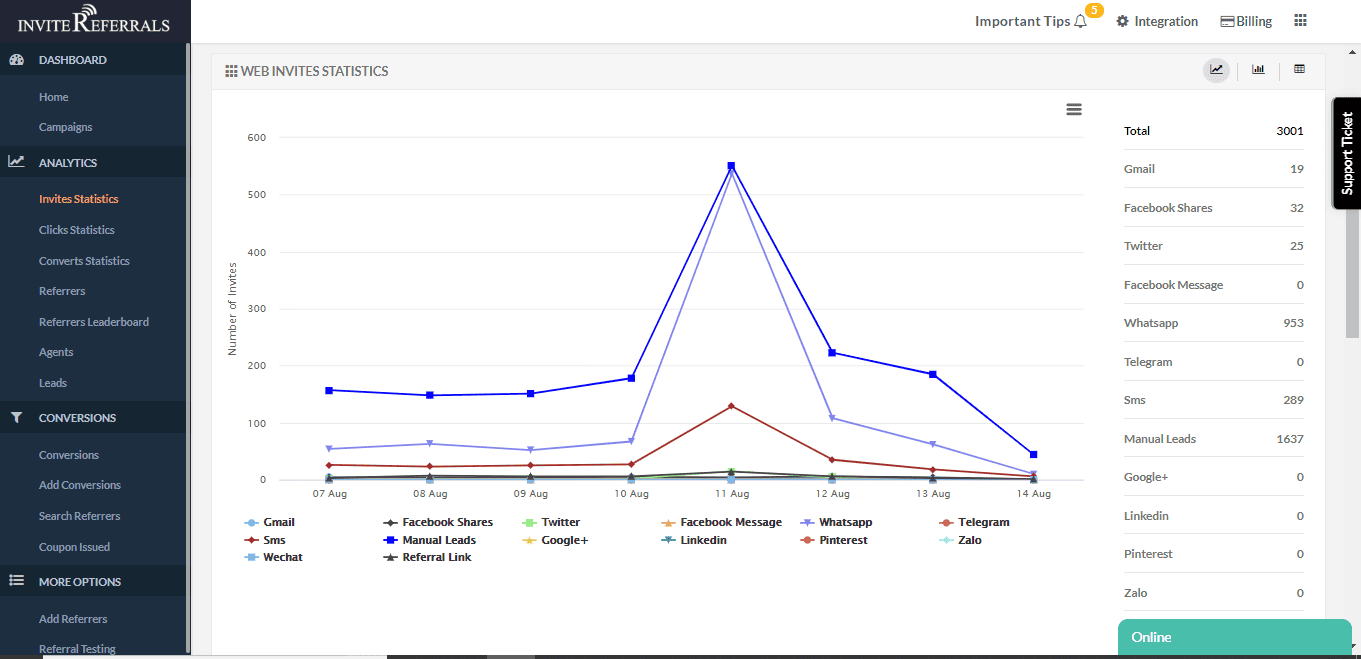Go to Referrers Leaderboard page
The width and height of the screenshot is (1361, 659).
tap(94, 322)
